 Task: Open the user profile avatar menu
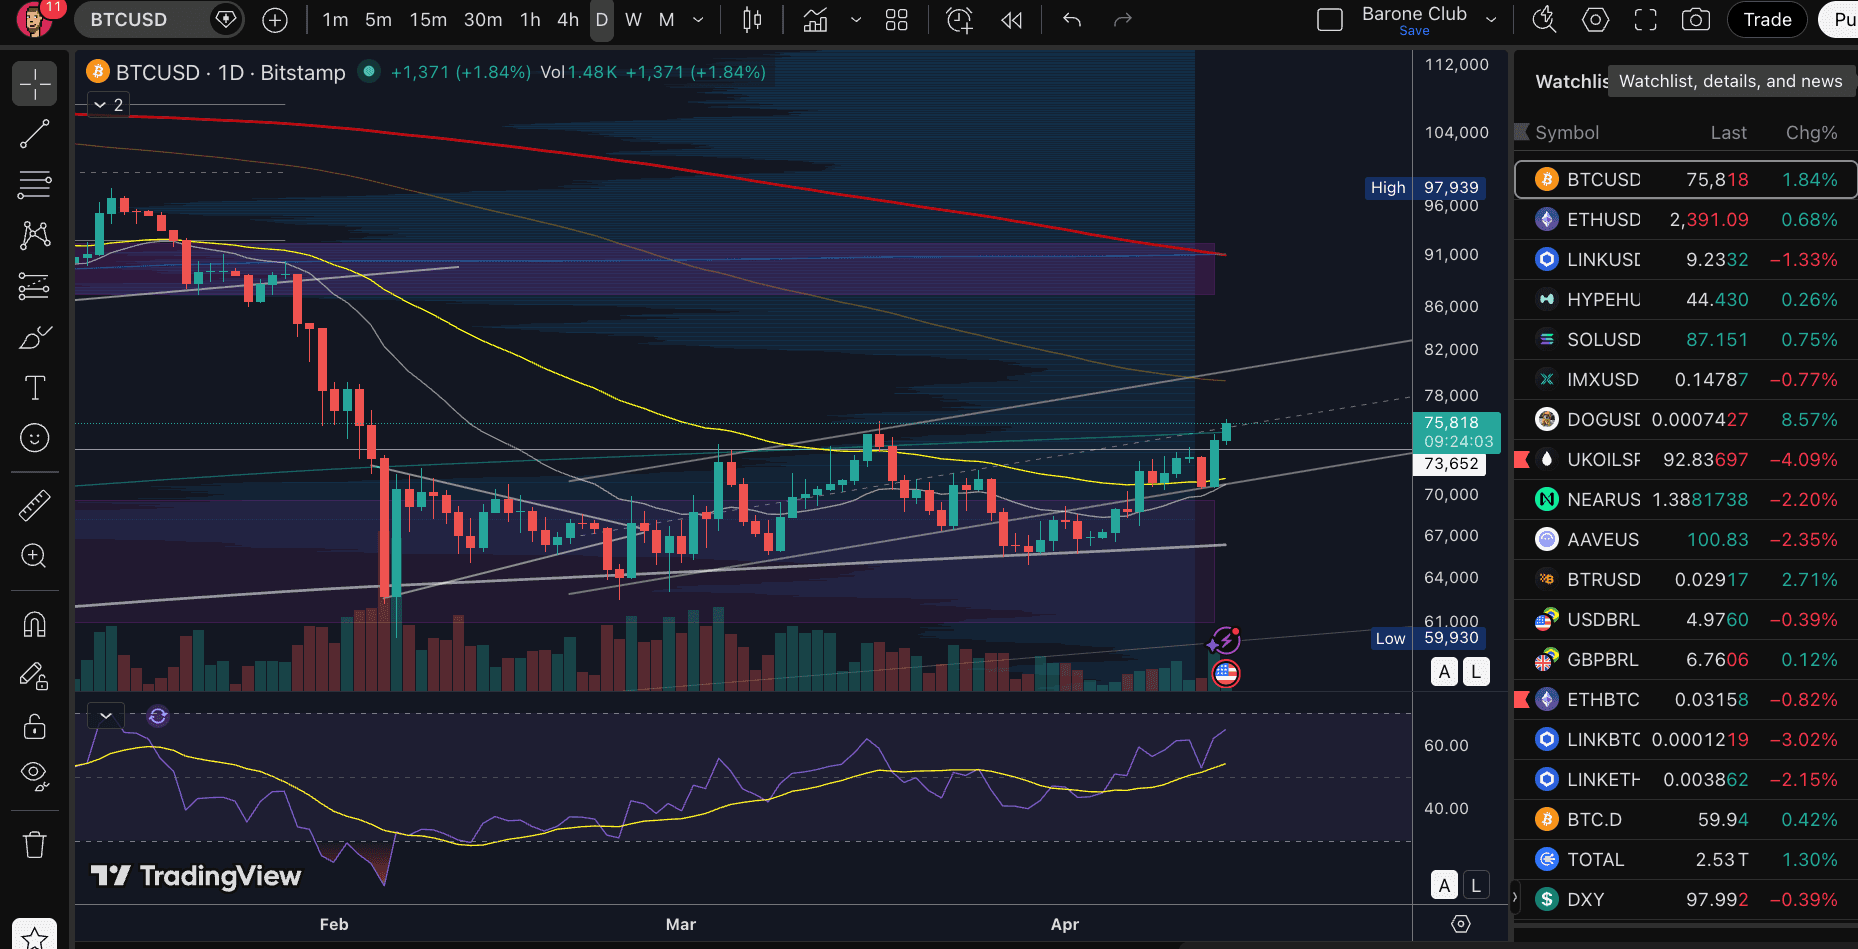(x=33, y=20)
